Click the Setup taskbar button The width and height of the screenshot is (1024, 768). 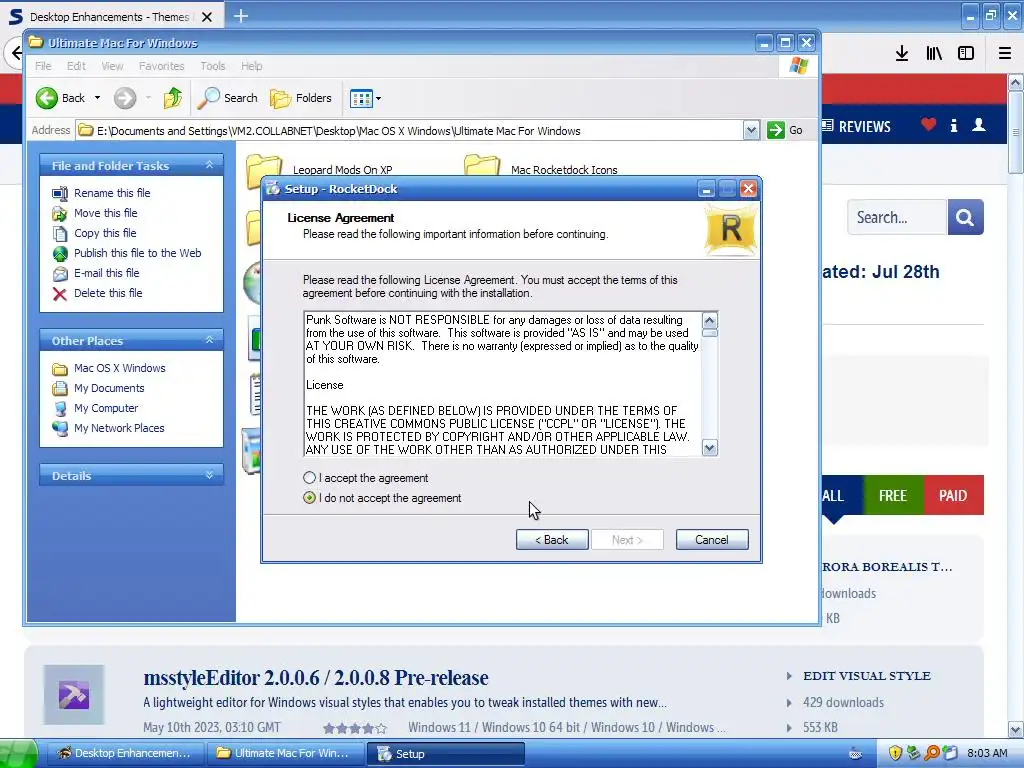[x=445, y=754]
